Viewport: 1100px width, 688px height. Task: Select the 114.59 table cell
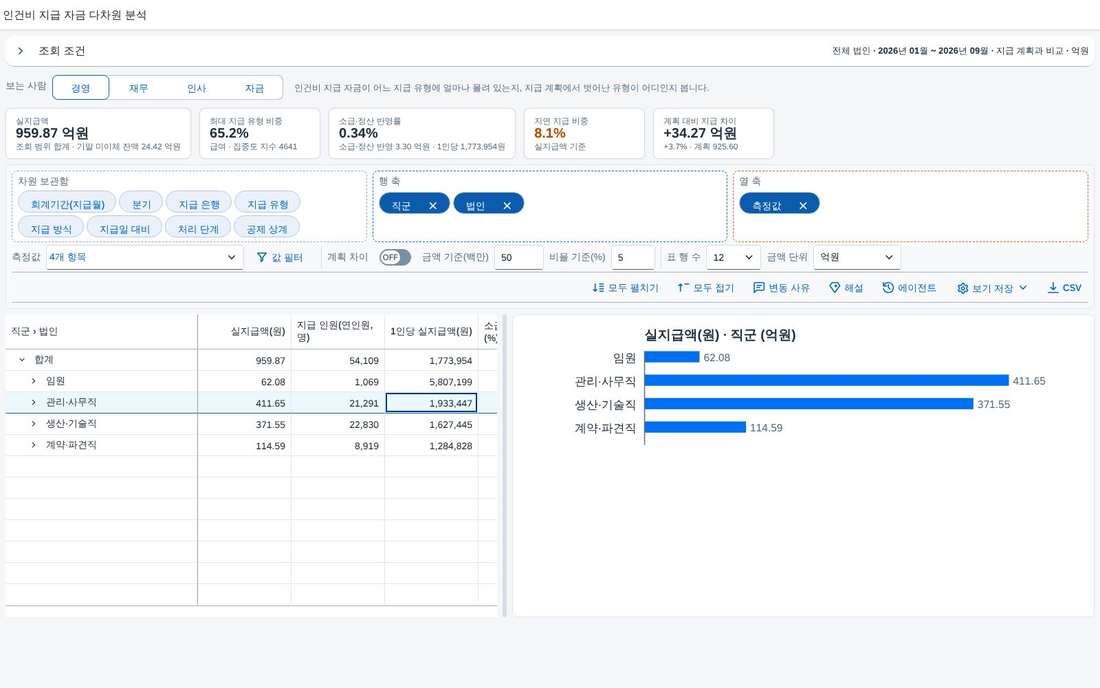click(x=244, y=445)
